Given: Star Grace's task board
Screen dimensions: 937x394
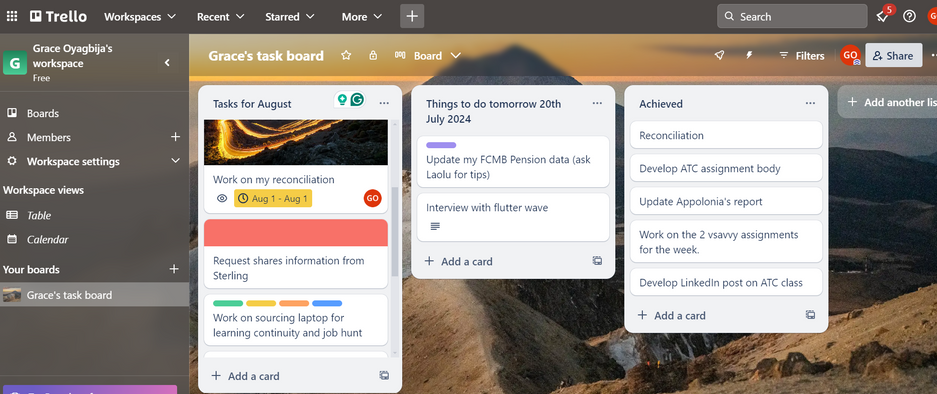Looking at the screenshot, I should pos(346,56).
